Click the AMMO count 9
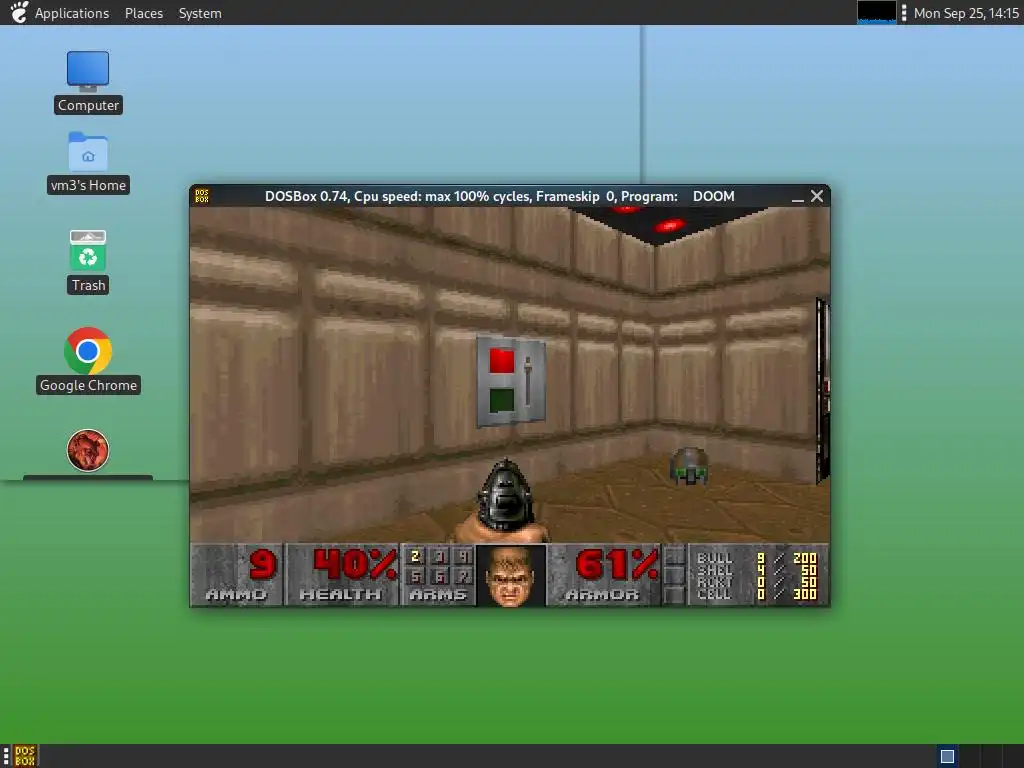 (237, 575)
